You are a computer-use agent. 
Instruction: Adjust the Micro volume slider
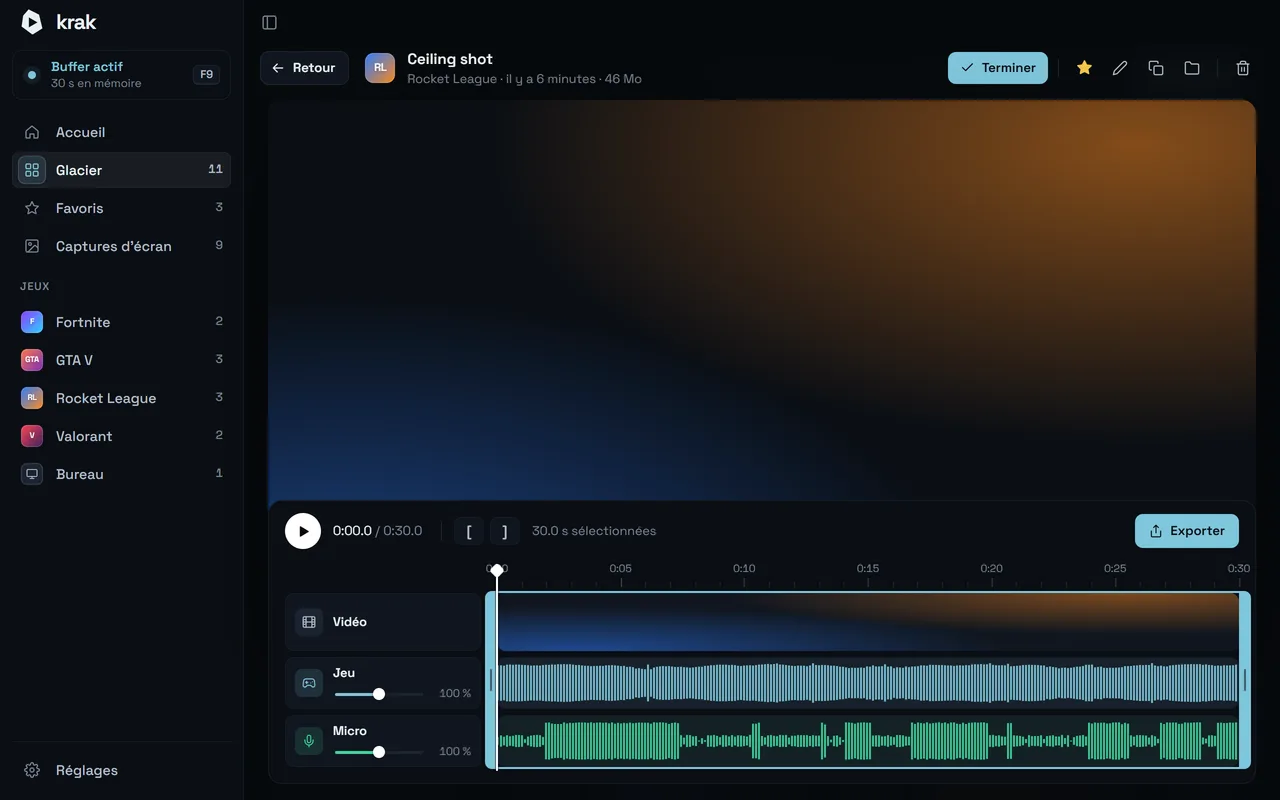379,752
